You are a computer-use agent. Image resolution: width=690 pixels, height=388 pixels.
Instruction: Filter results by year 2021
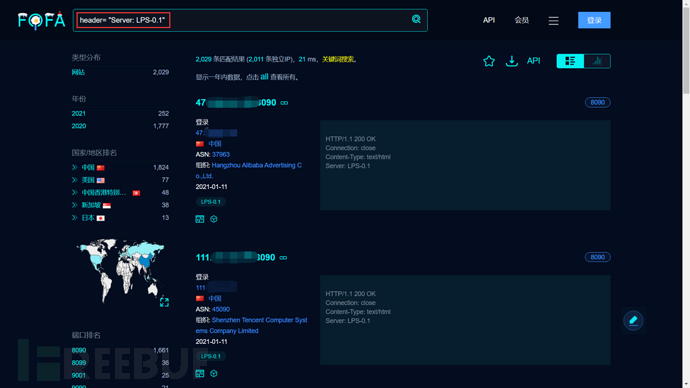point(78,113)
